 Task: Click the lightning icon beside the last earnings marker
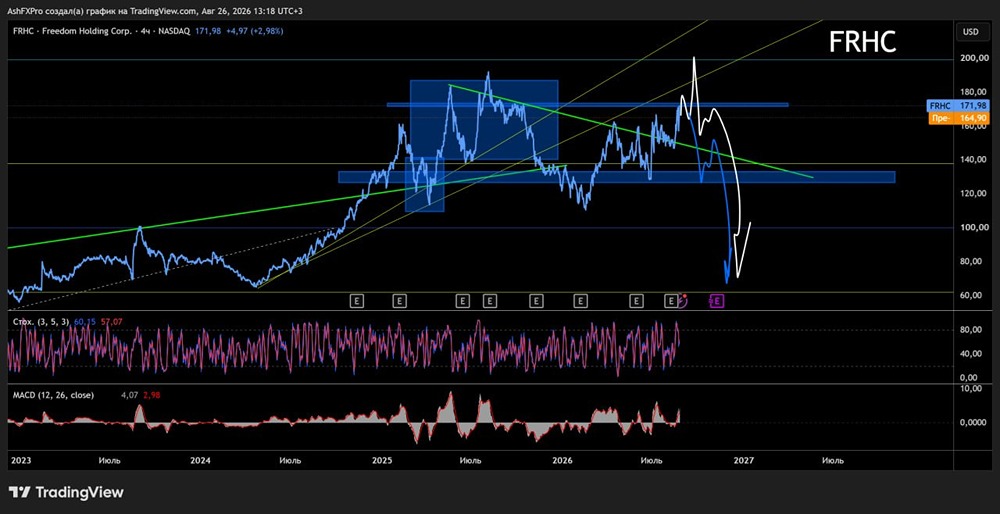(x=682, y=300)
